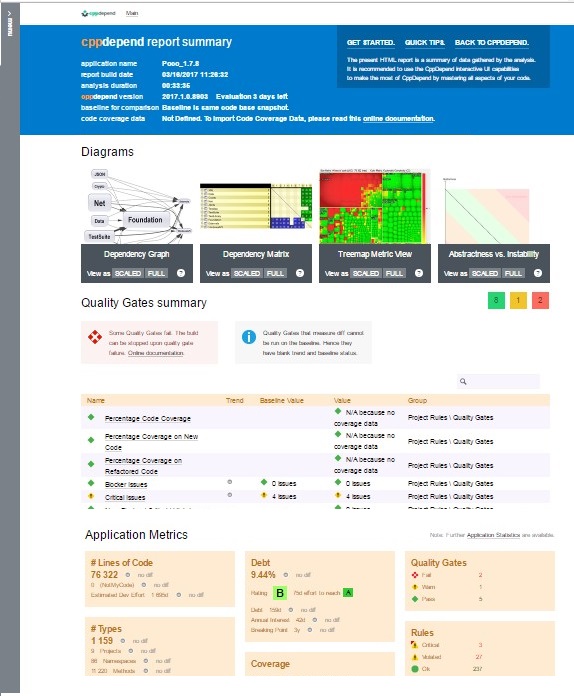
Task: Click help icon on Dependency Matrix card
Action: tap(300, 273)
